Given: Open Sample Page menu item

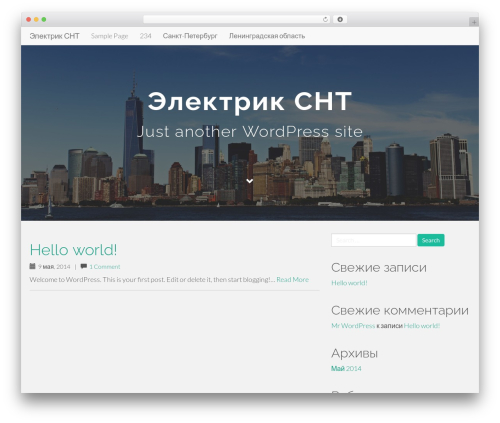Looking at the screenshot, I should point(109,36).
